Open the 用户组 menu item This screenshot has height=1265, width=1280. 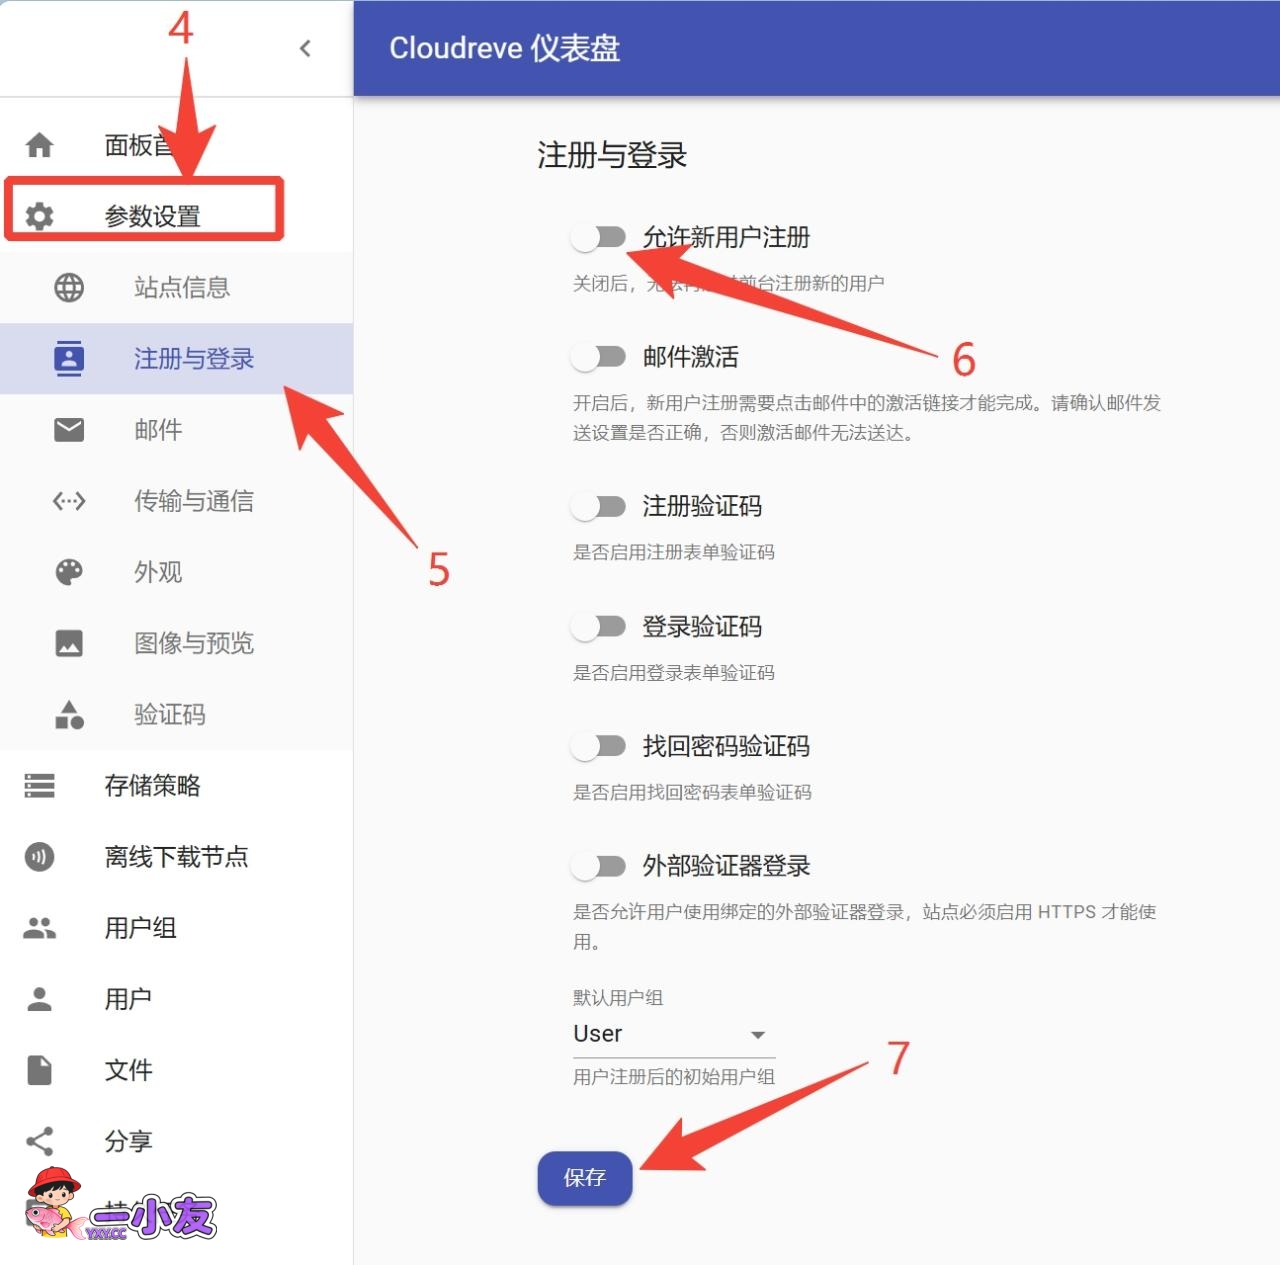tap(140, 928)
